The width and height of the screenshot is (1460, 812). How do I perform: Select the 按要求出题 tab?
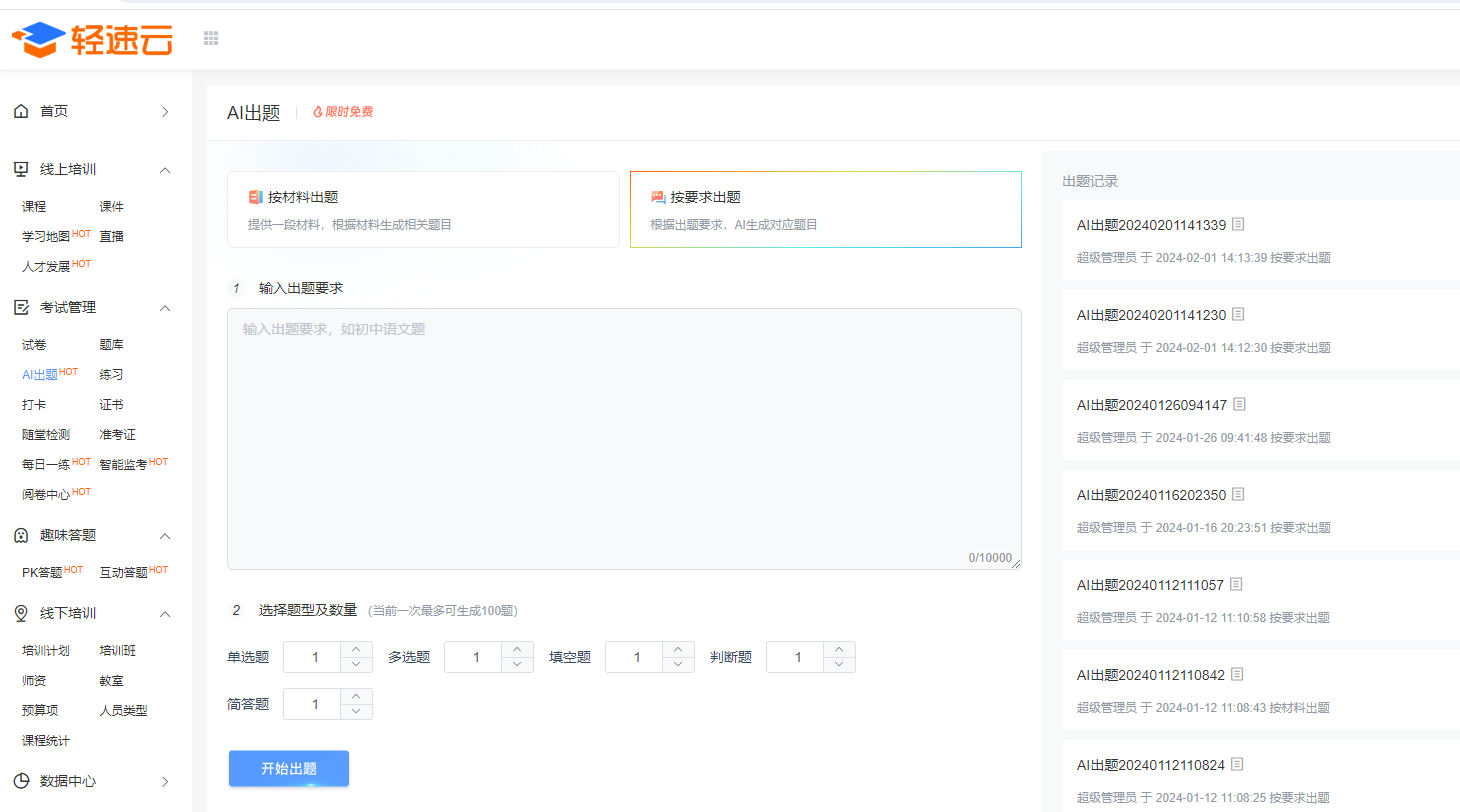826,209
